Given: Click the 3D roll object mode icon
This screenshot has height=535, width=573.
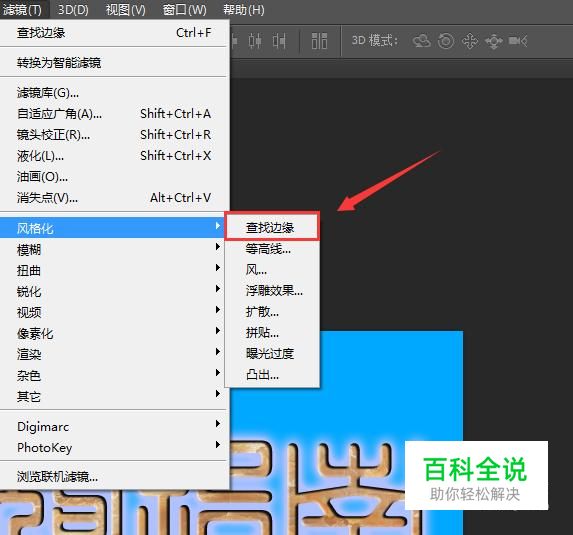Looking at the screenshot, I should pyautogui.click(x=446, y=41).
